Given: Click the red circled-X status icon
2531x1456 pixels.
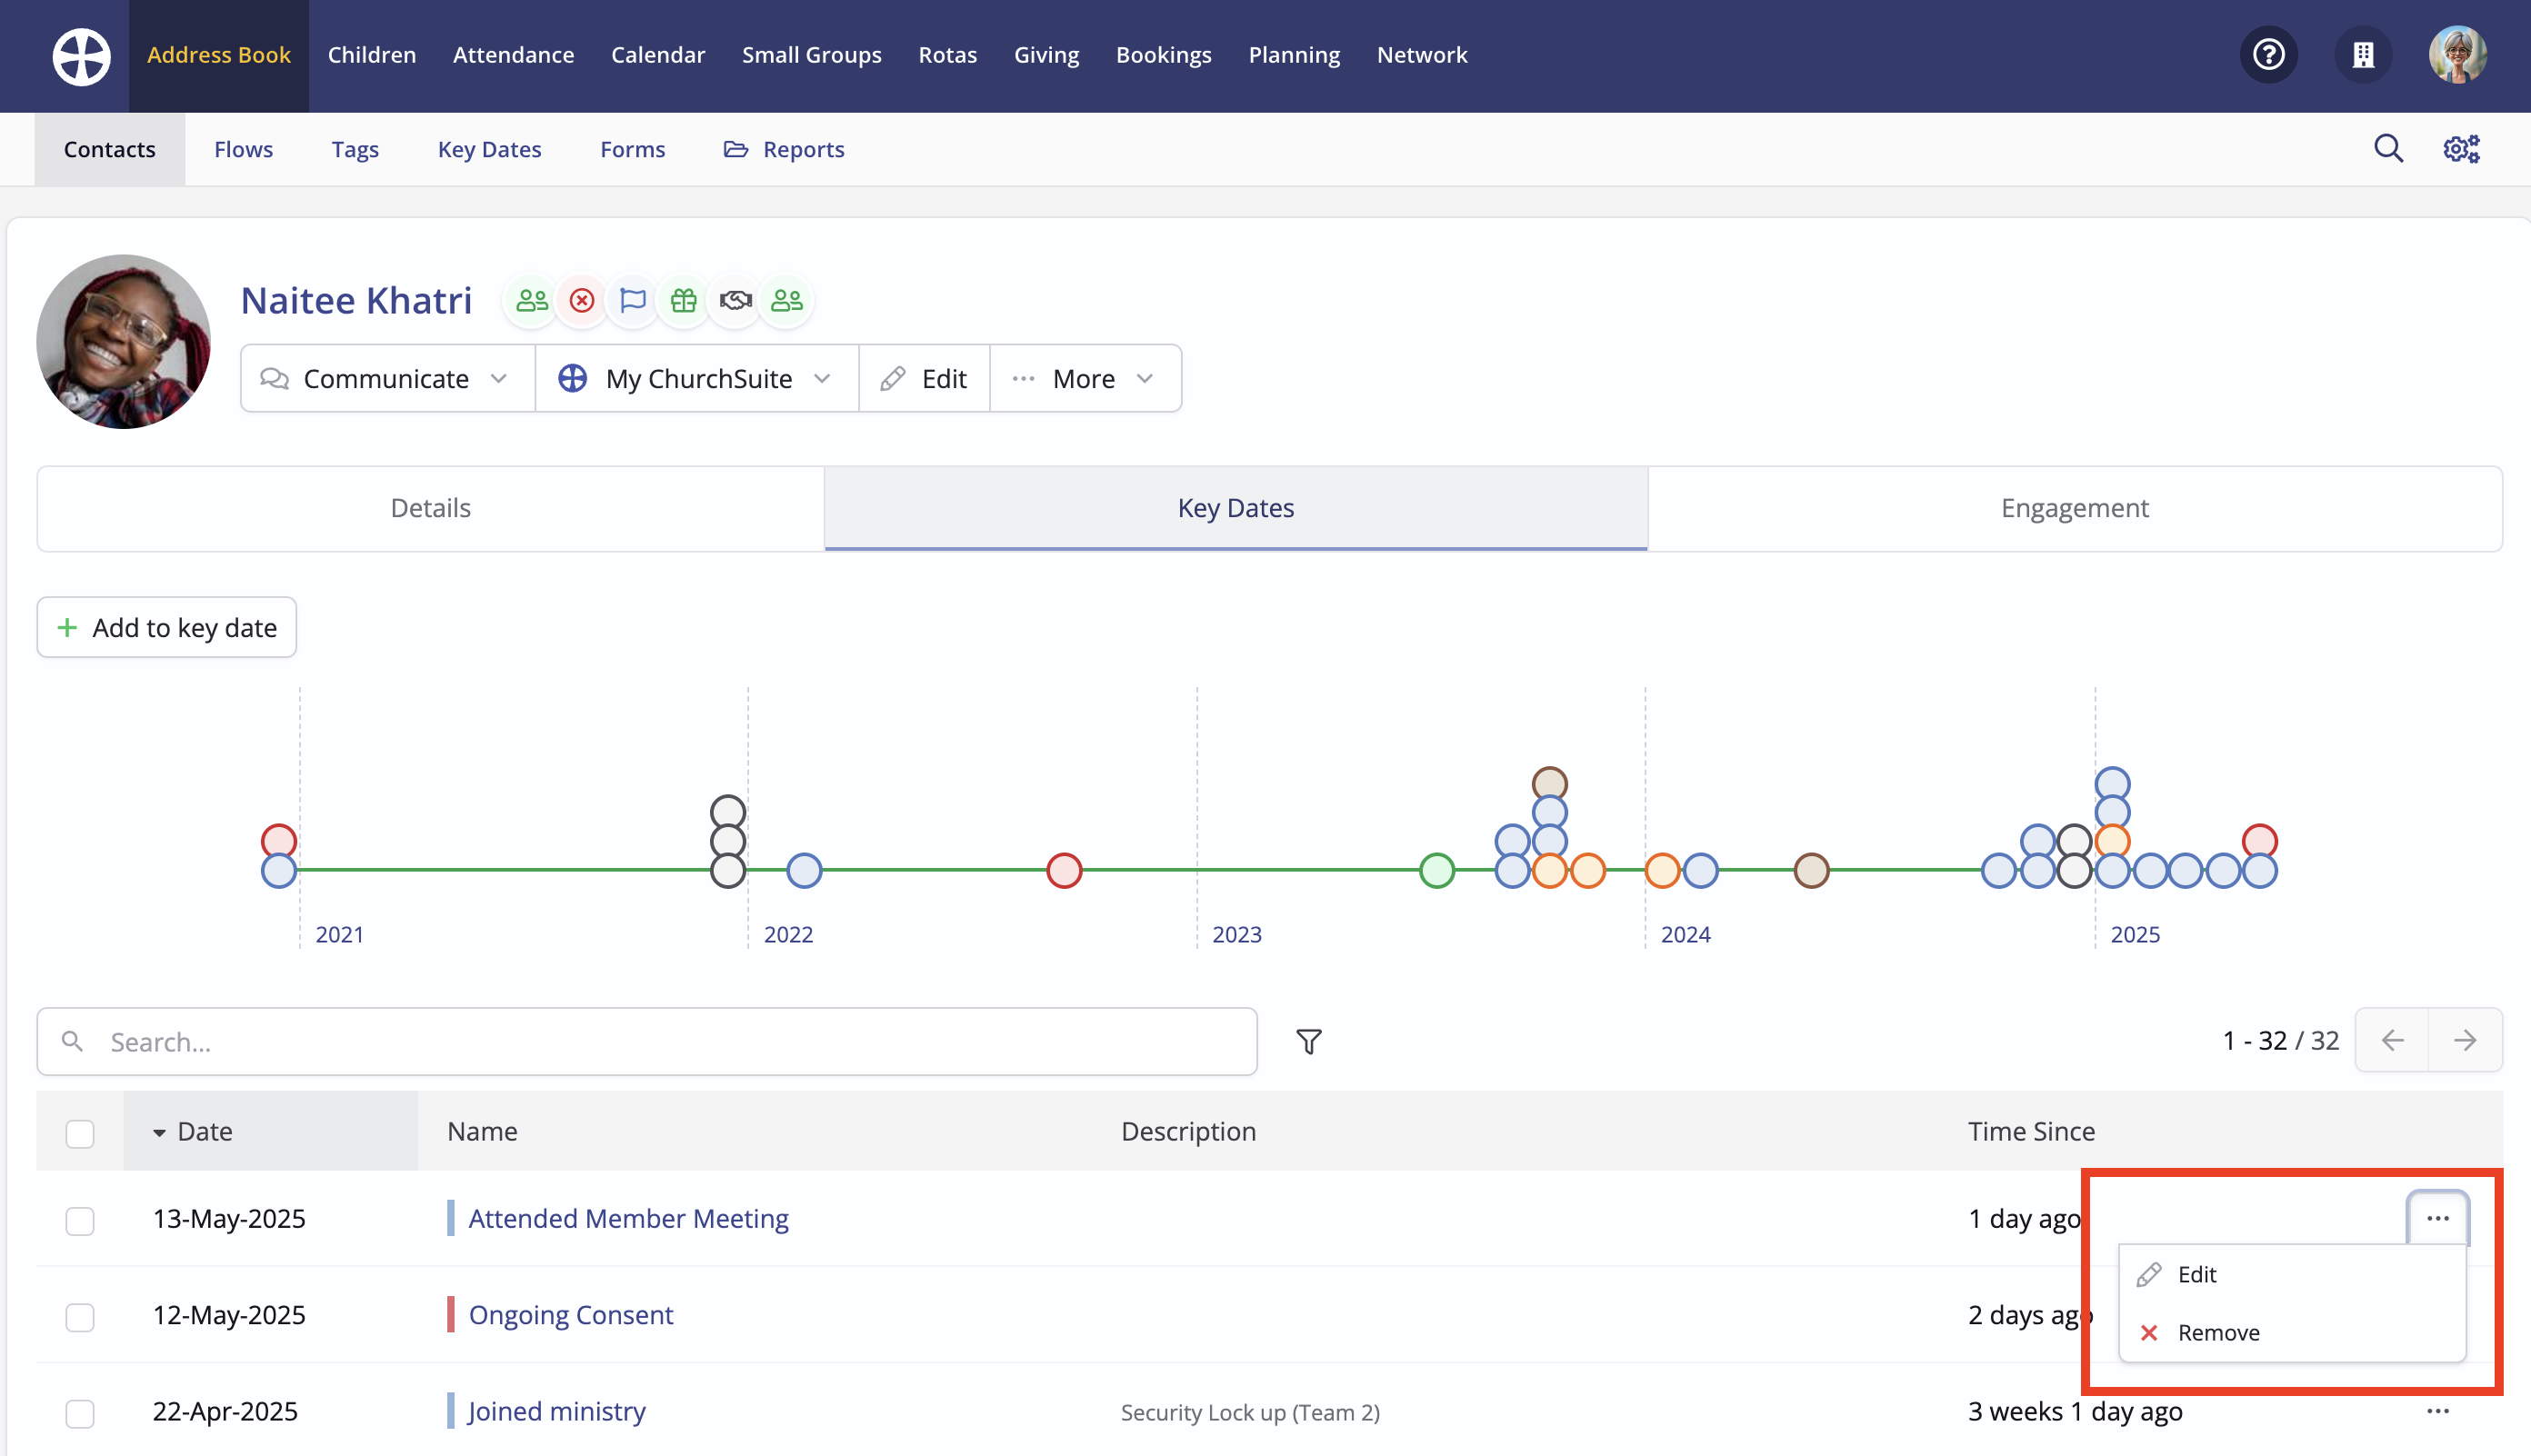Looking at the screenshot, I should (582, 300).
